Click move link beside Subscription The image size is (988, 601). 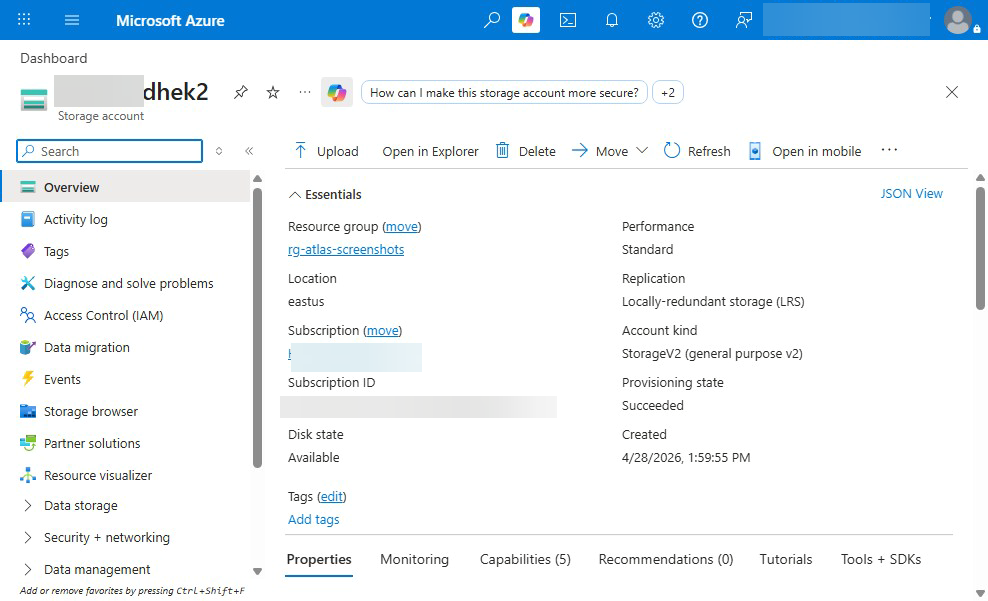pos(382,331)
